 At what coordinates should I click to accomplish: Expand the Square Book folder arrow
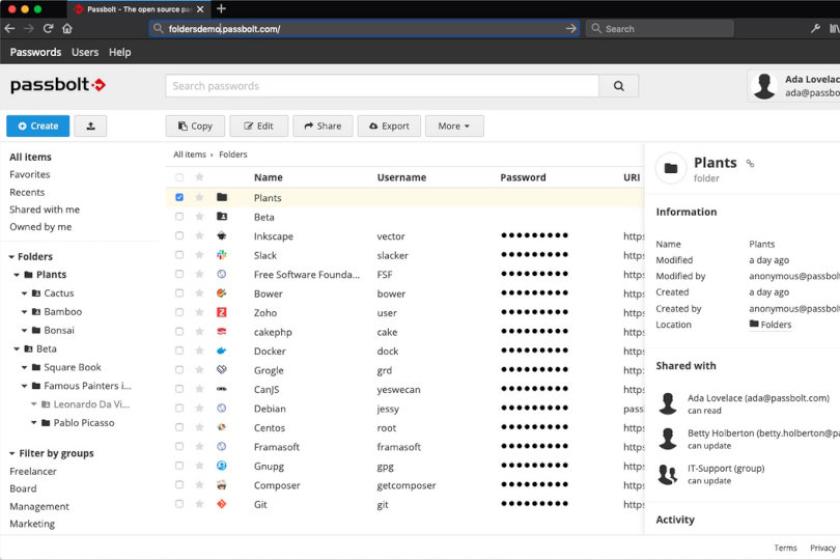[24, 368]
